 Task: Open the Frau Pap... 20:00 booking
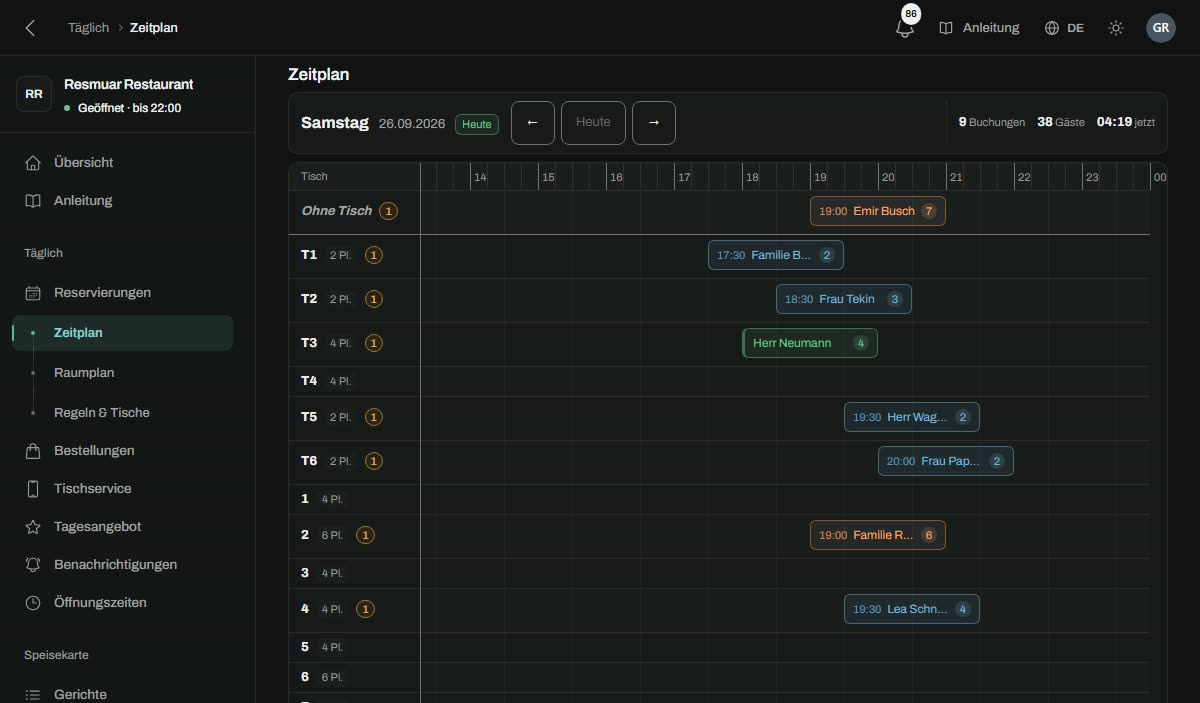pos(946,461)
